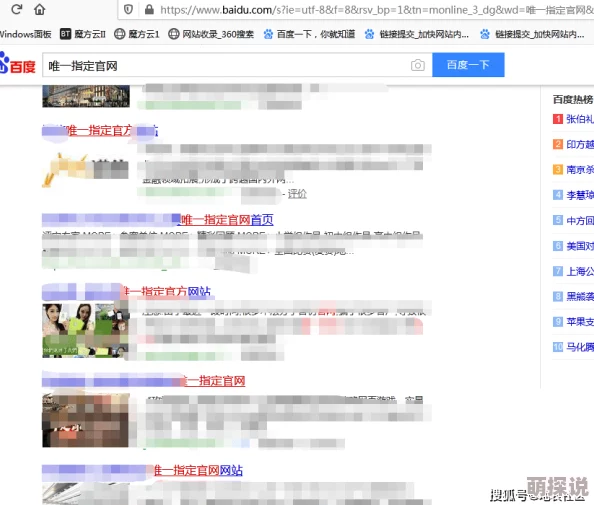Open the 百度一下，你就知道 bookmark
Image resolution: width=594 pixels, height=505 pixels.
pos(310,34)
